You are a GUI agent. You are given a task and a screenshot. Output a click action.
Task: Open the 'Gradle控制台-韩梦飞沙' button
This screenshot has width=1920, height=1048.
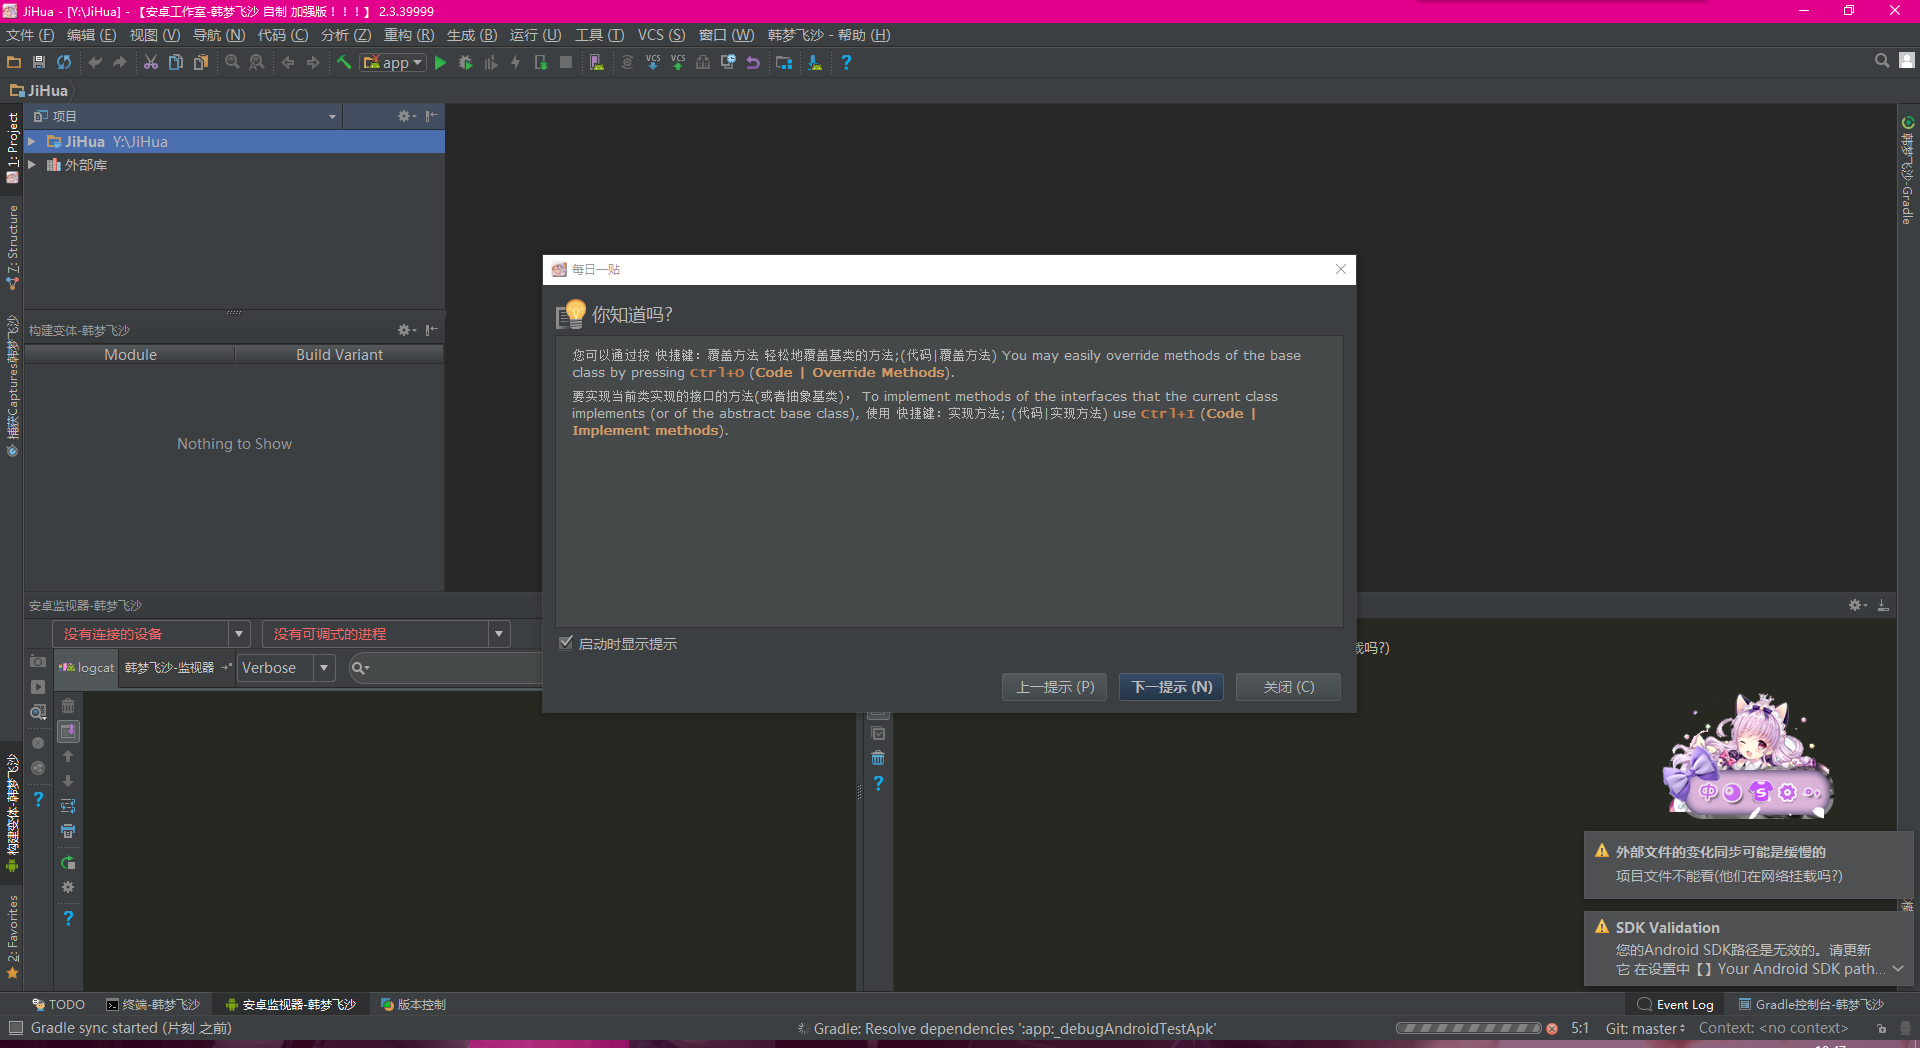coord(1811,1005)
